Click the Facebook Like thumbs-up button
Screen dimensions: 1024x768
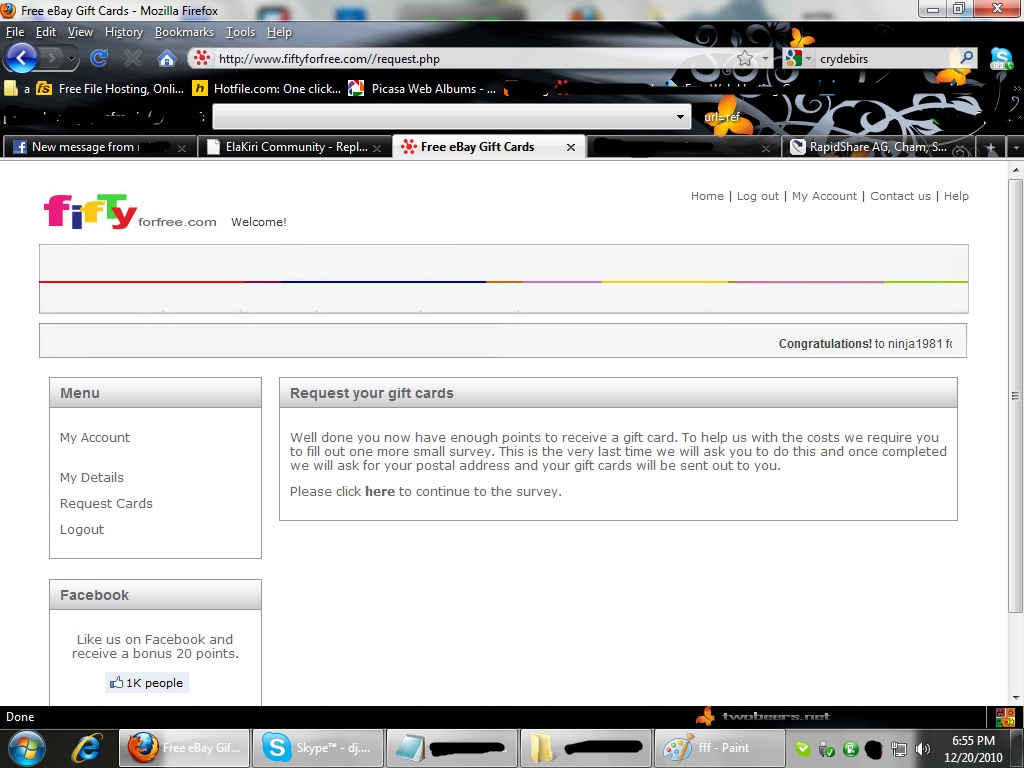pyautogui.click(x=147, y=682)
